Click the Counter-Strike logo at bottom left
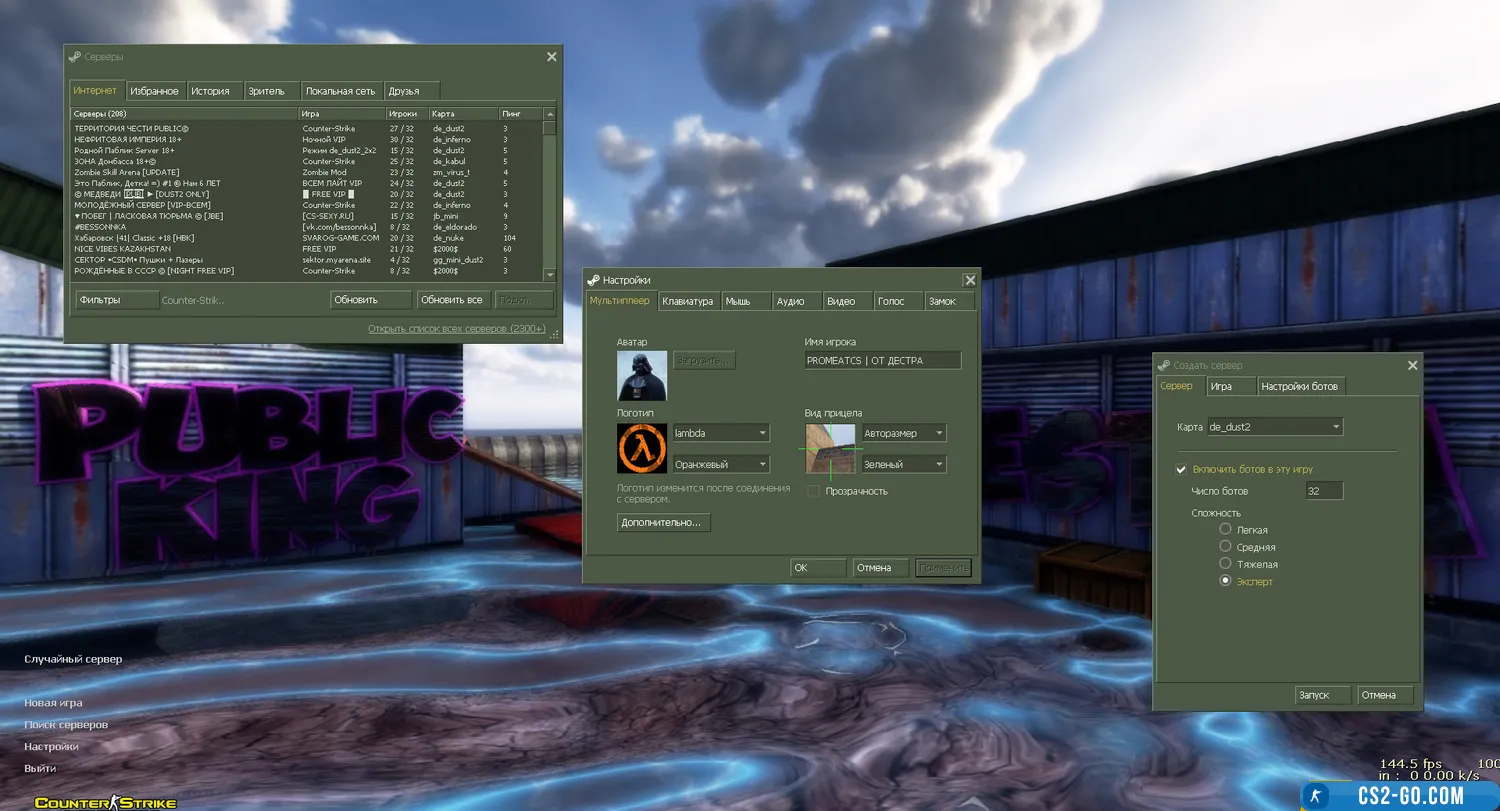1500x811 pixels. coord(105,802)
